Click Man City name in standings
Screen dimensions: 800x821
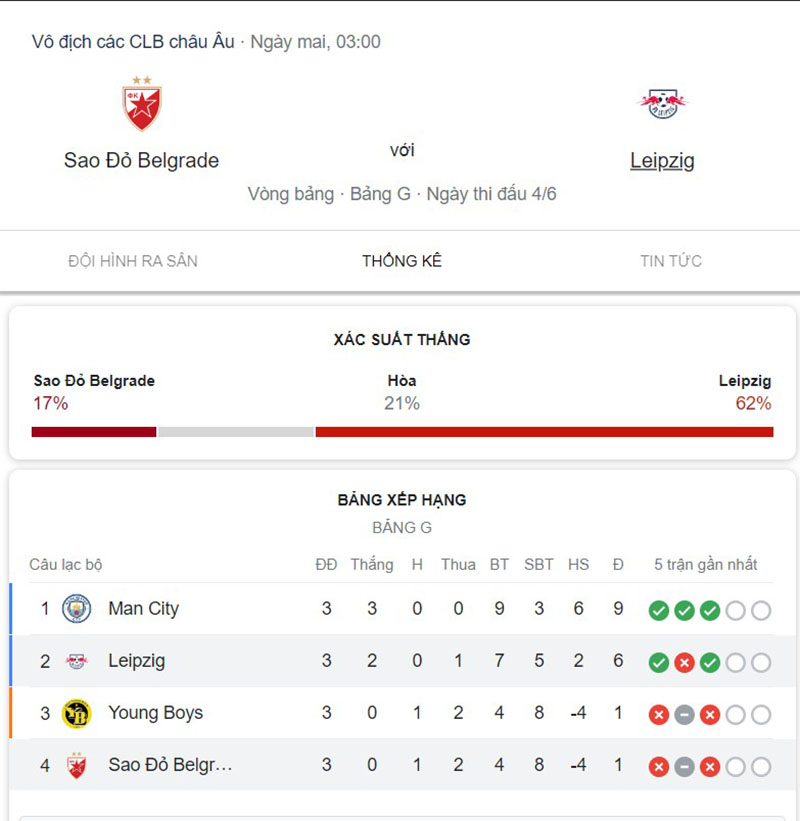[x=143, y=609]
